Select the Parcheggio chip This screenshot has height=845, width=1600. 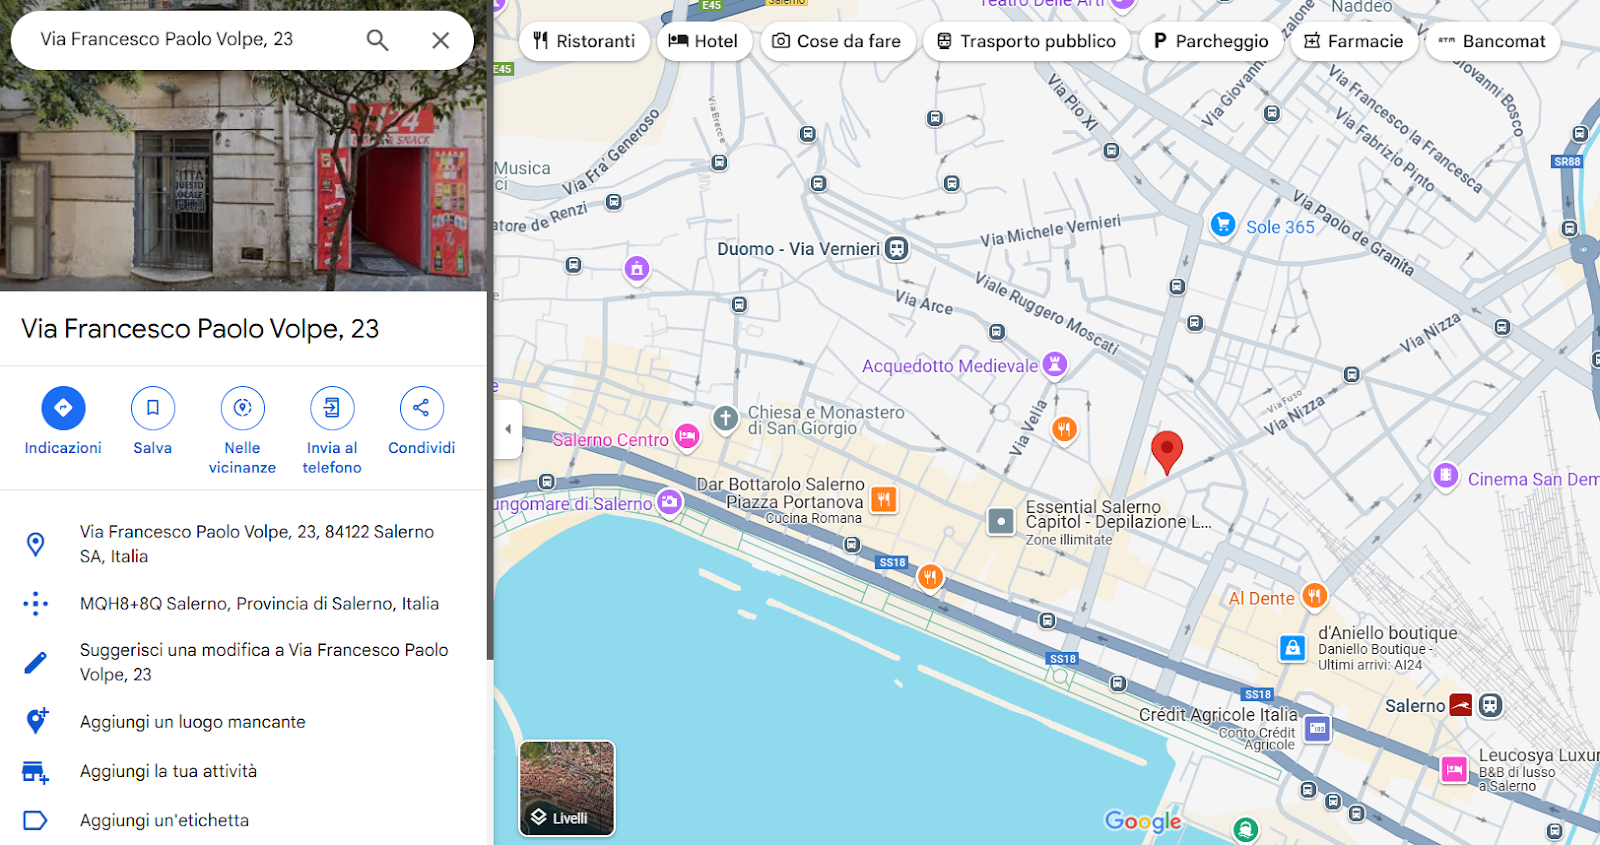pyautogui.click(x=1211, y=41)
